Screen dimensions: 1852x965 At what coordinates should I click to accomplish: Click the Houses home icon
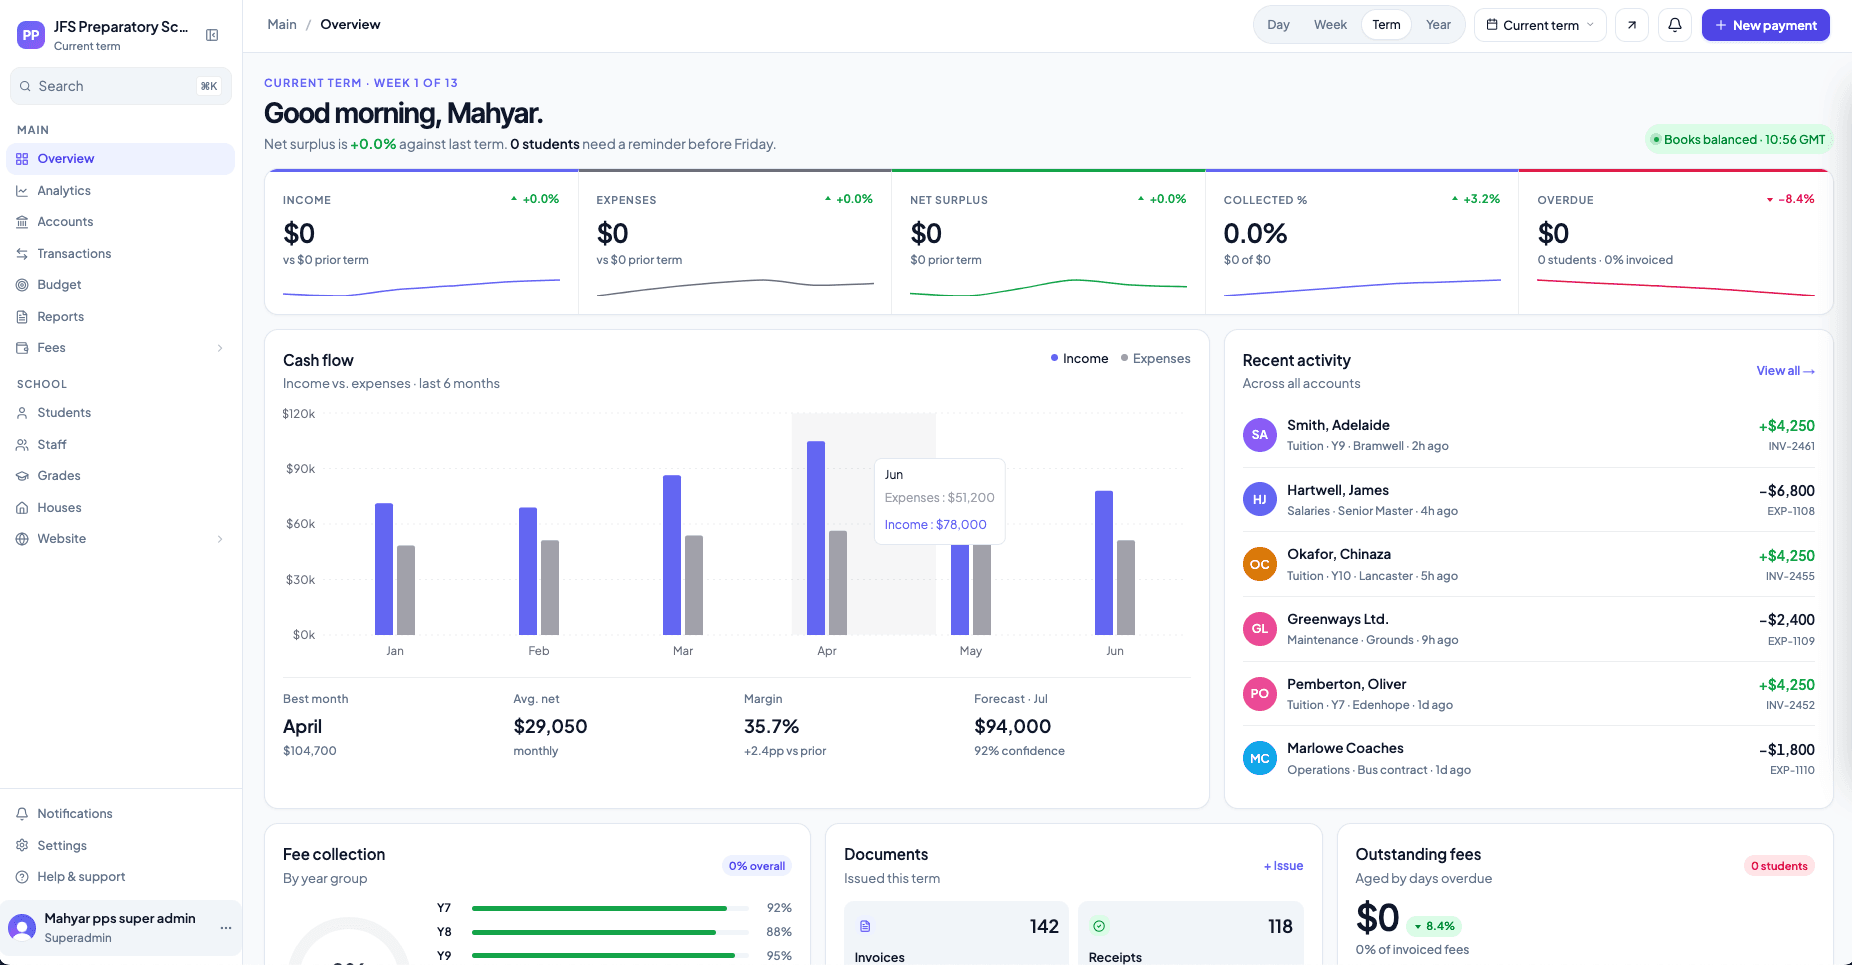pos(22,508)
